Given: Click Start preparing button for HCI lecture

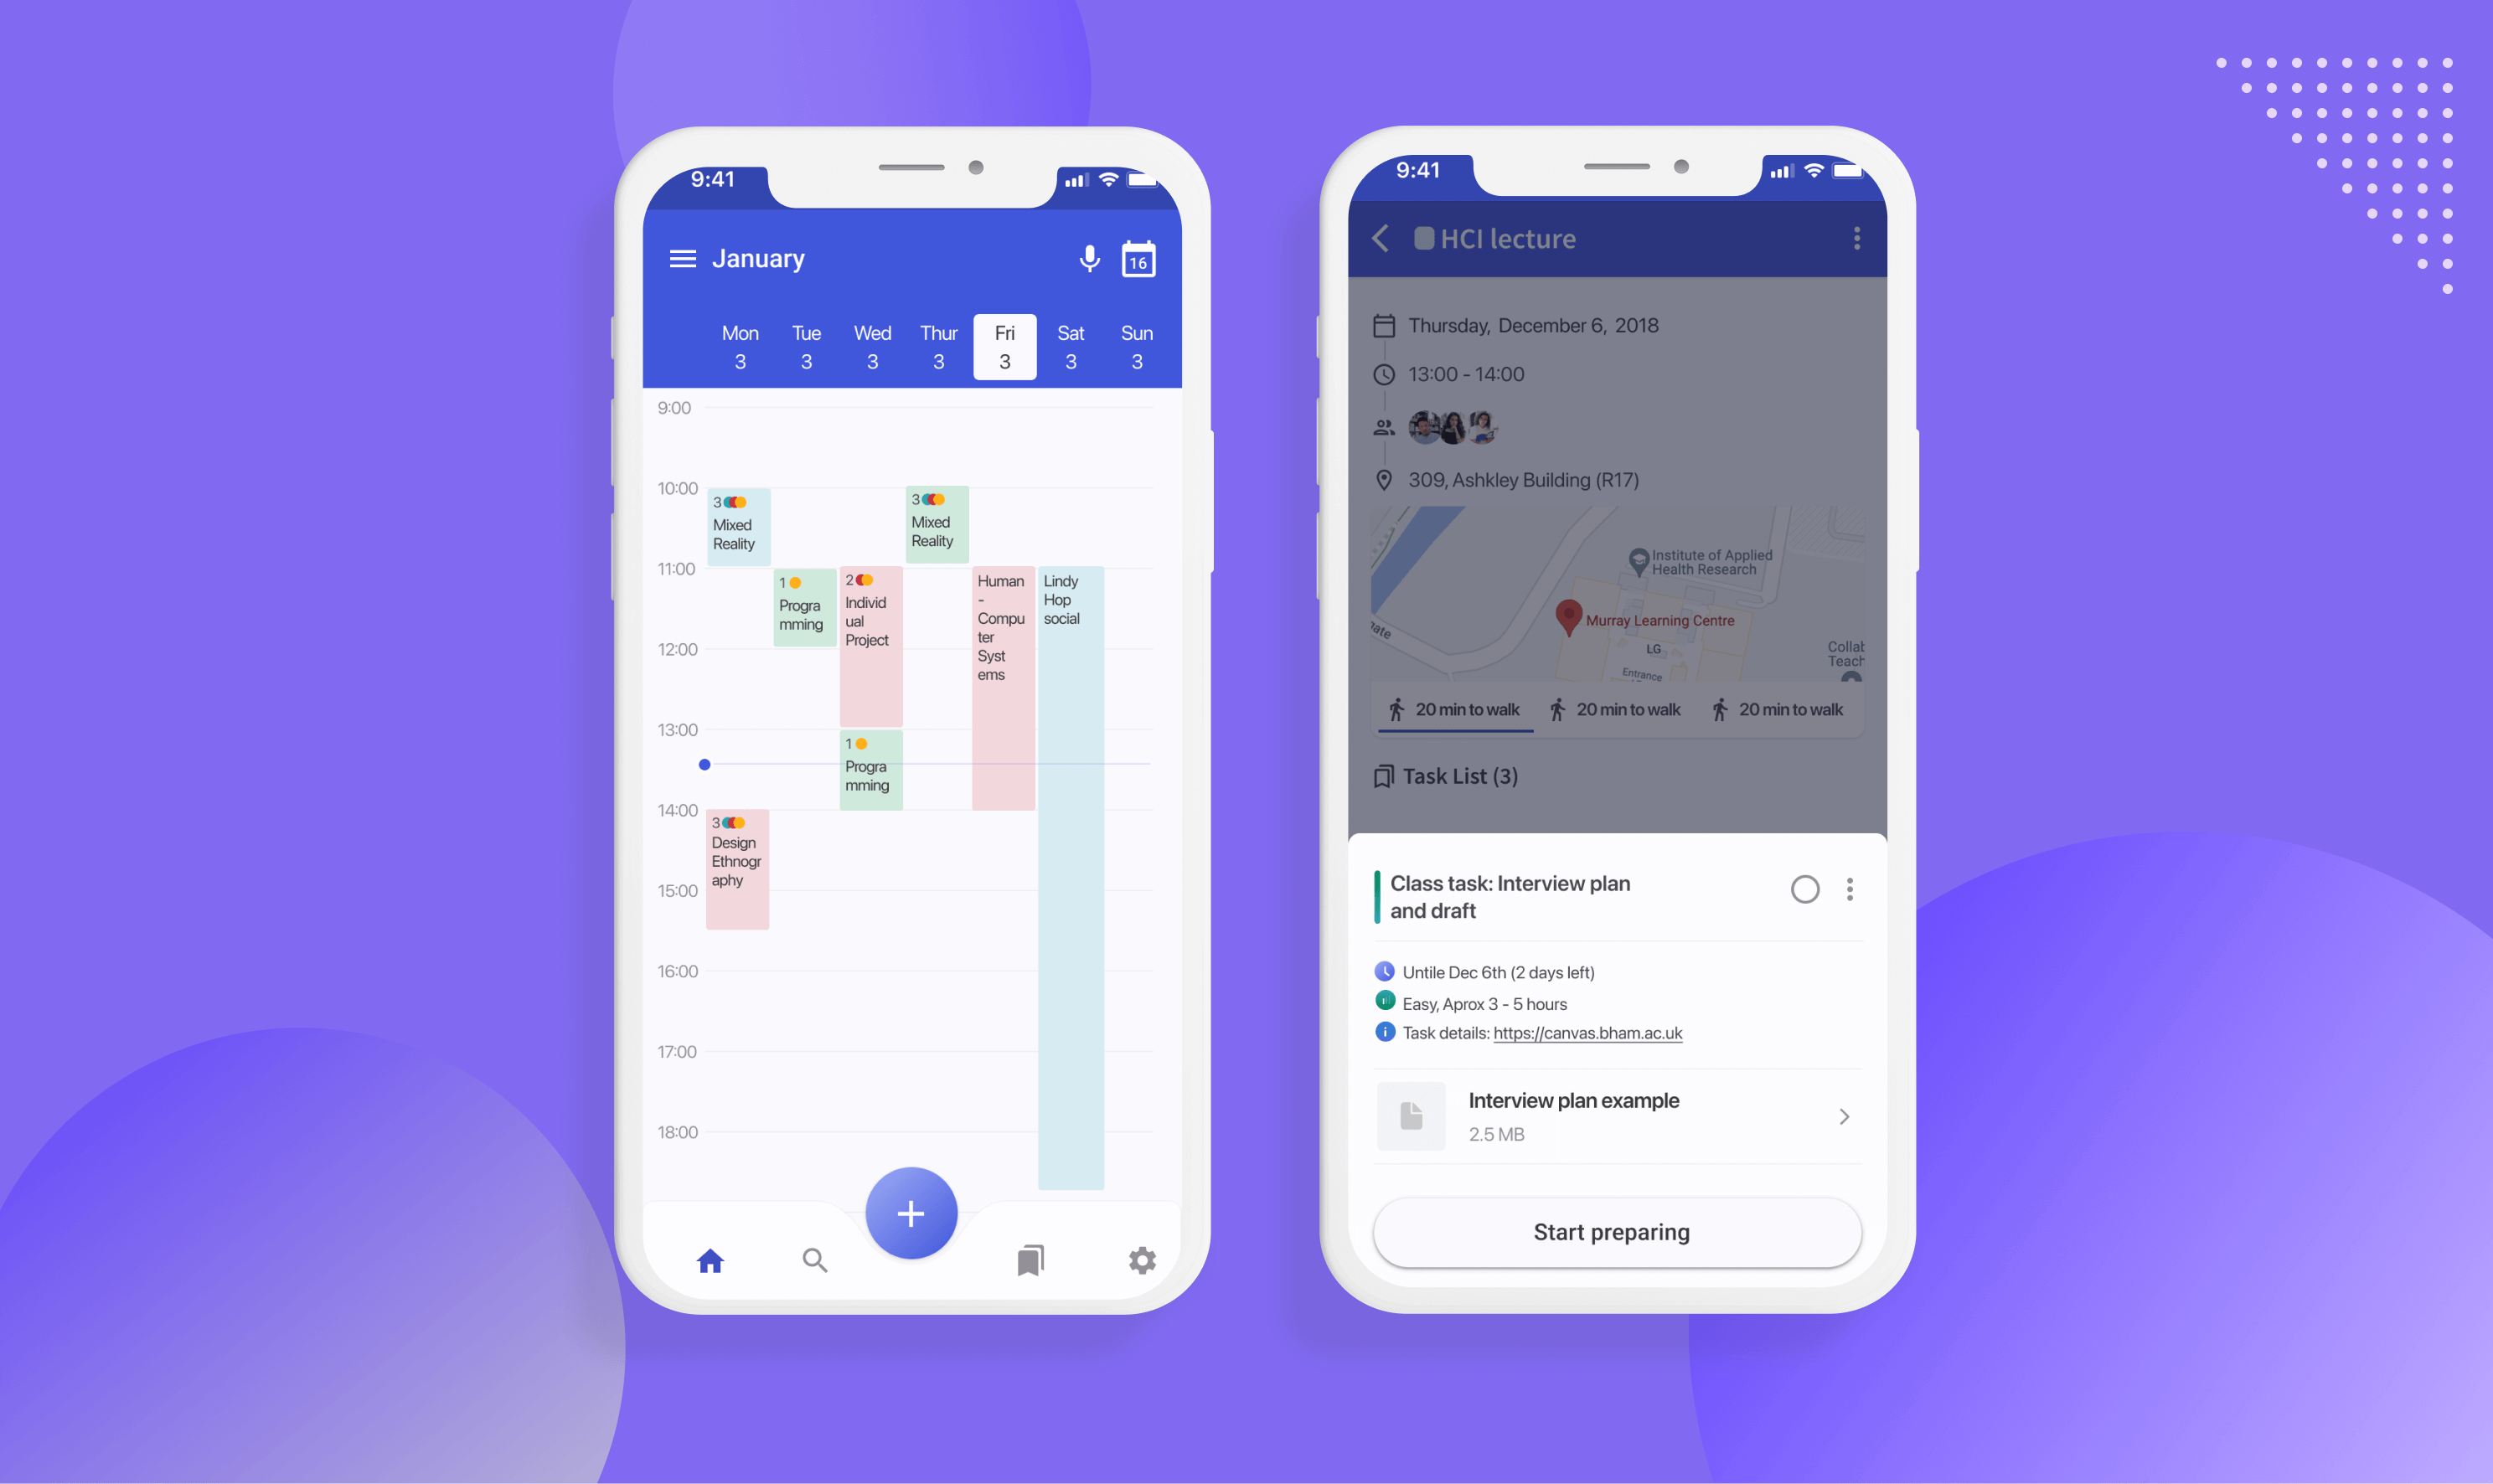Looking at the screenshot, I should (x=1608, y=1231).
